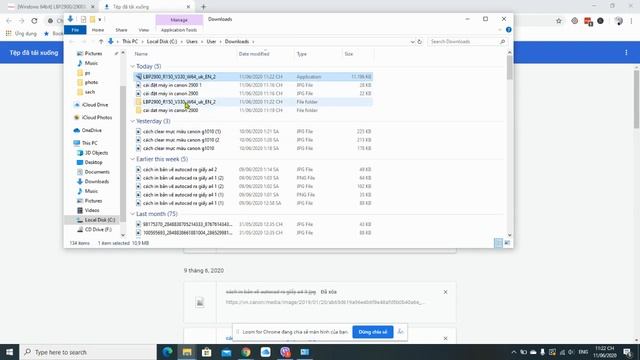This screenshot has width=640, height=360.
Task: Expand the Explorer ribbon chevron
Action: click(500, 30)
